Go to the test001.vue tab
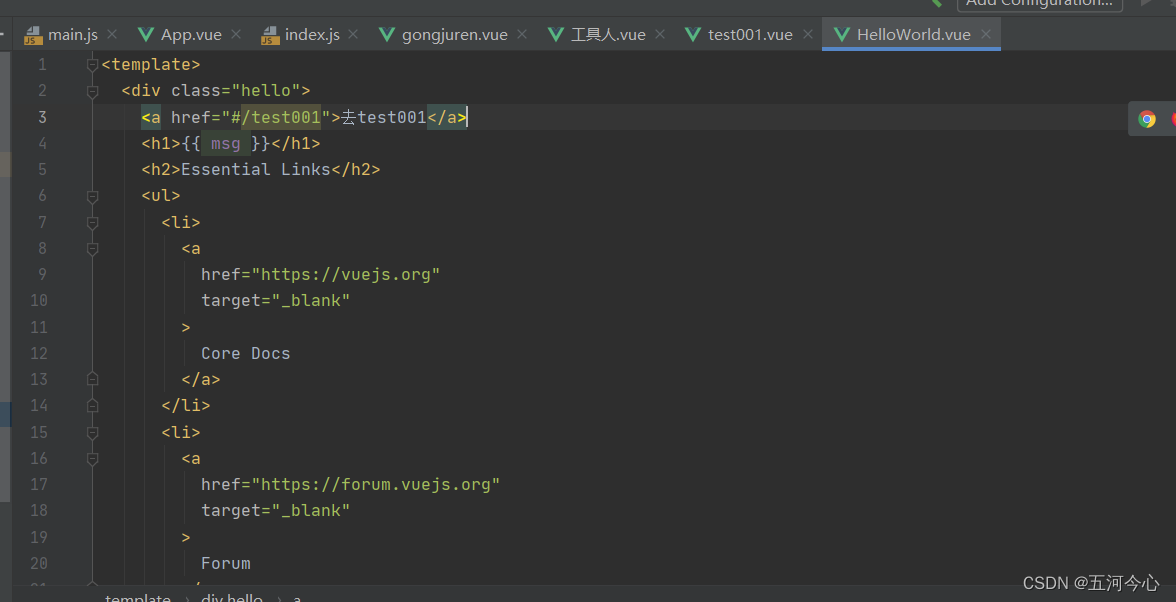Image resolution: width=1176 pixels, height=602 pixels. [739, 34]
